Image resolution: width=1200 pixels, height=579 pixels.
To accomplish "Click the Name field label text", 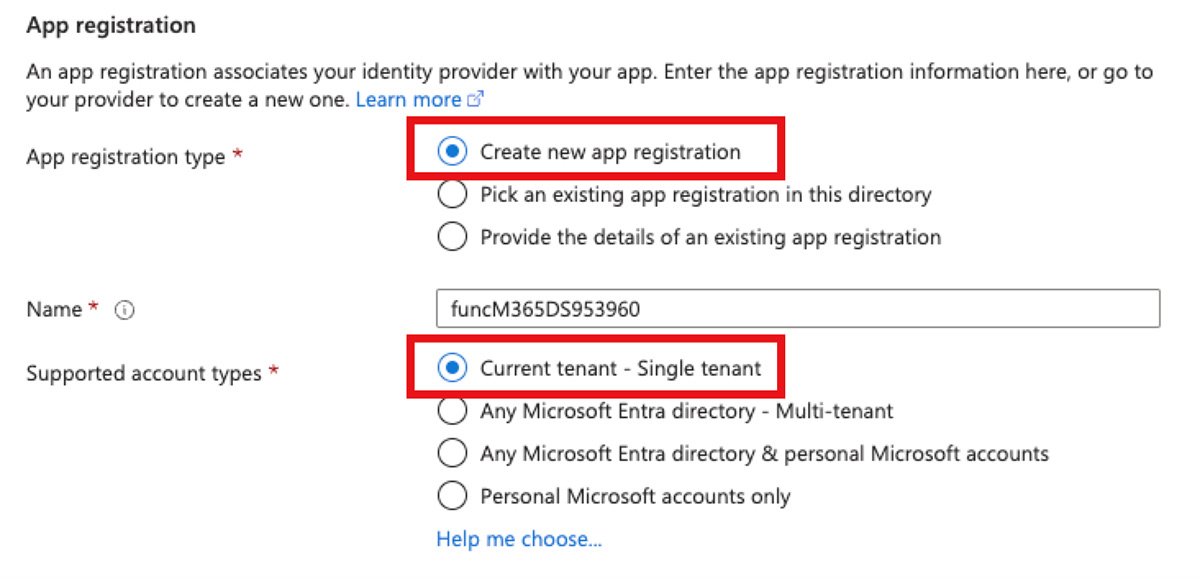I will click(x=54, y=310).
